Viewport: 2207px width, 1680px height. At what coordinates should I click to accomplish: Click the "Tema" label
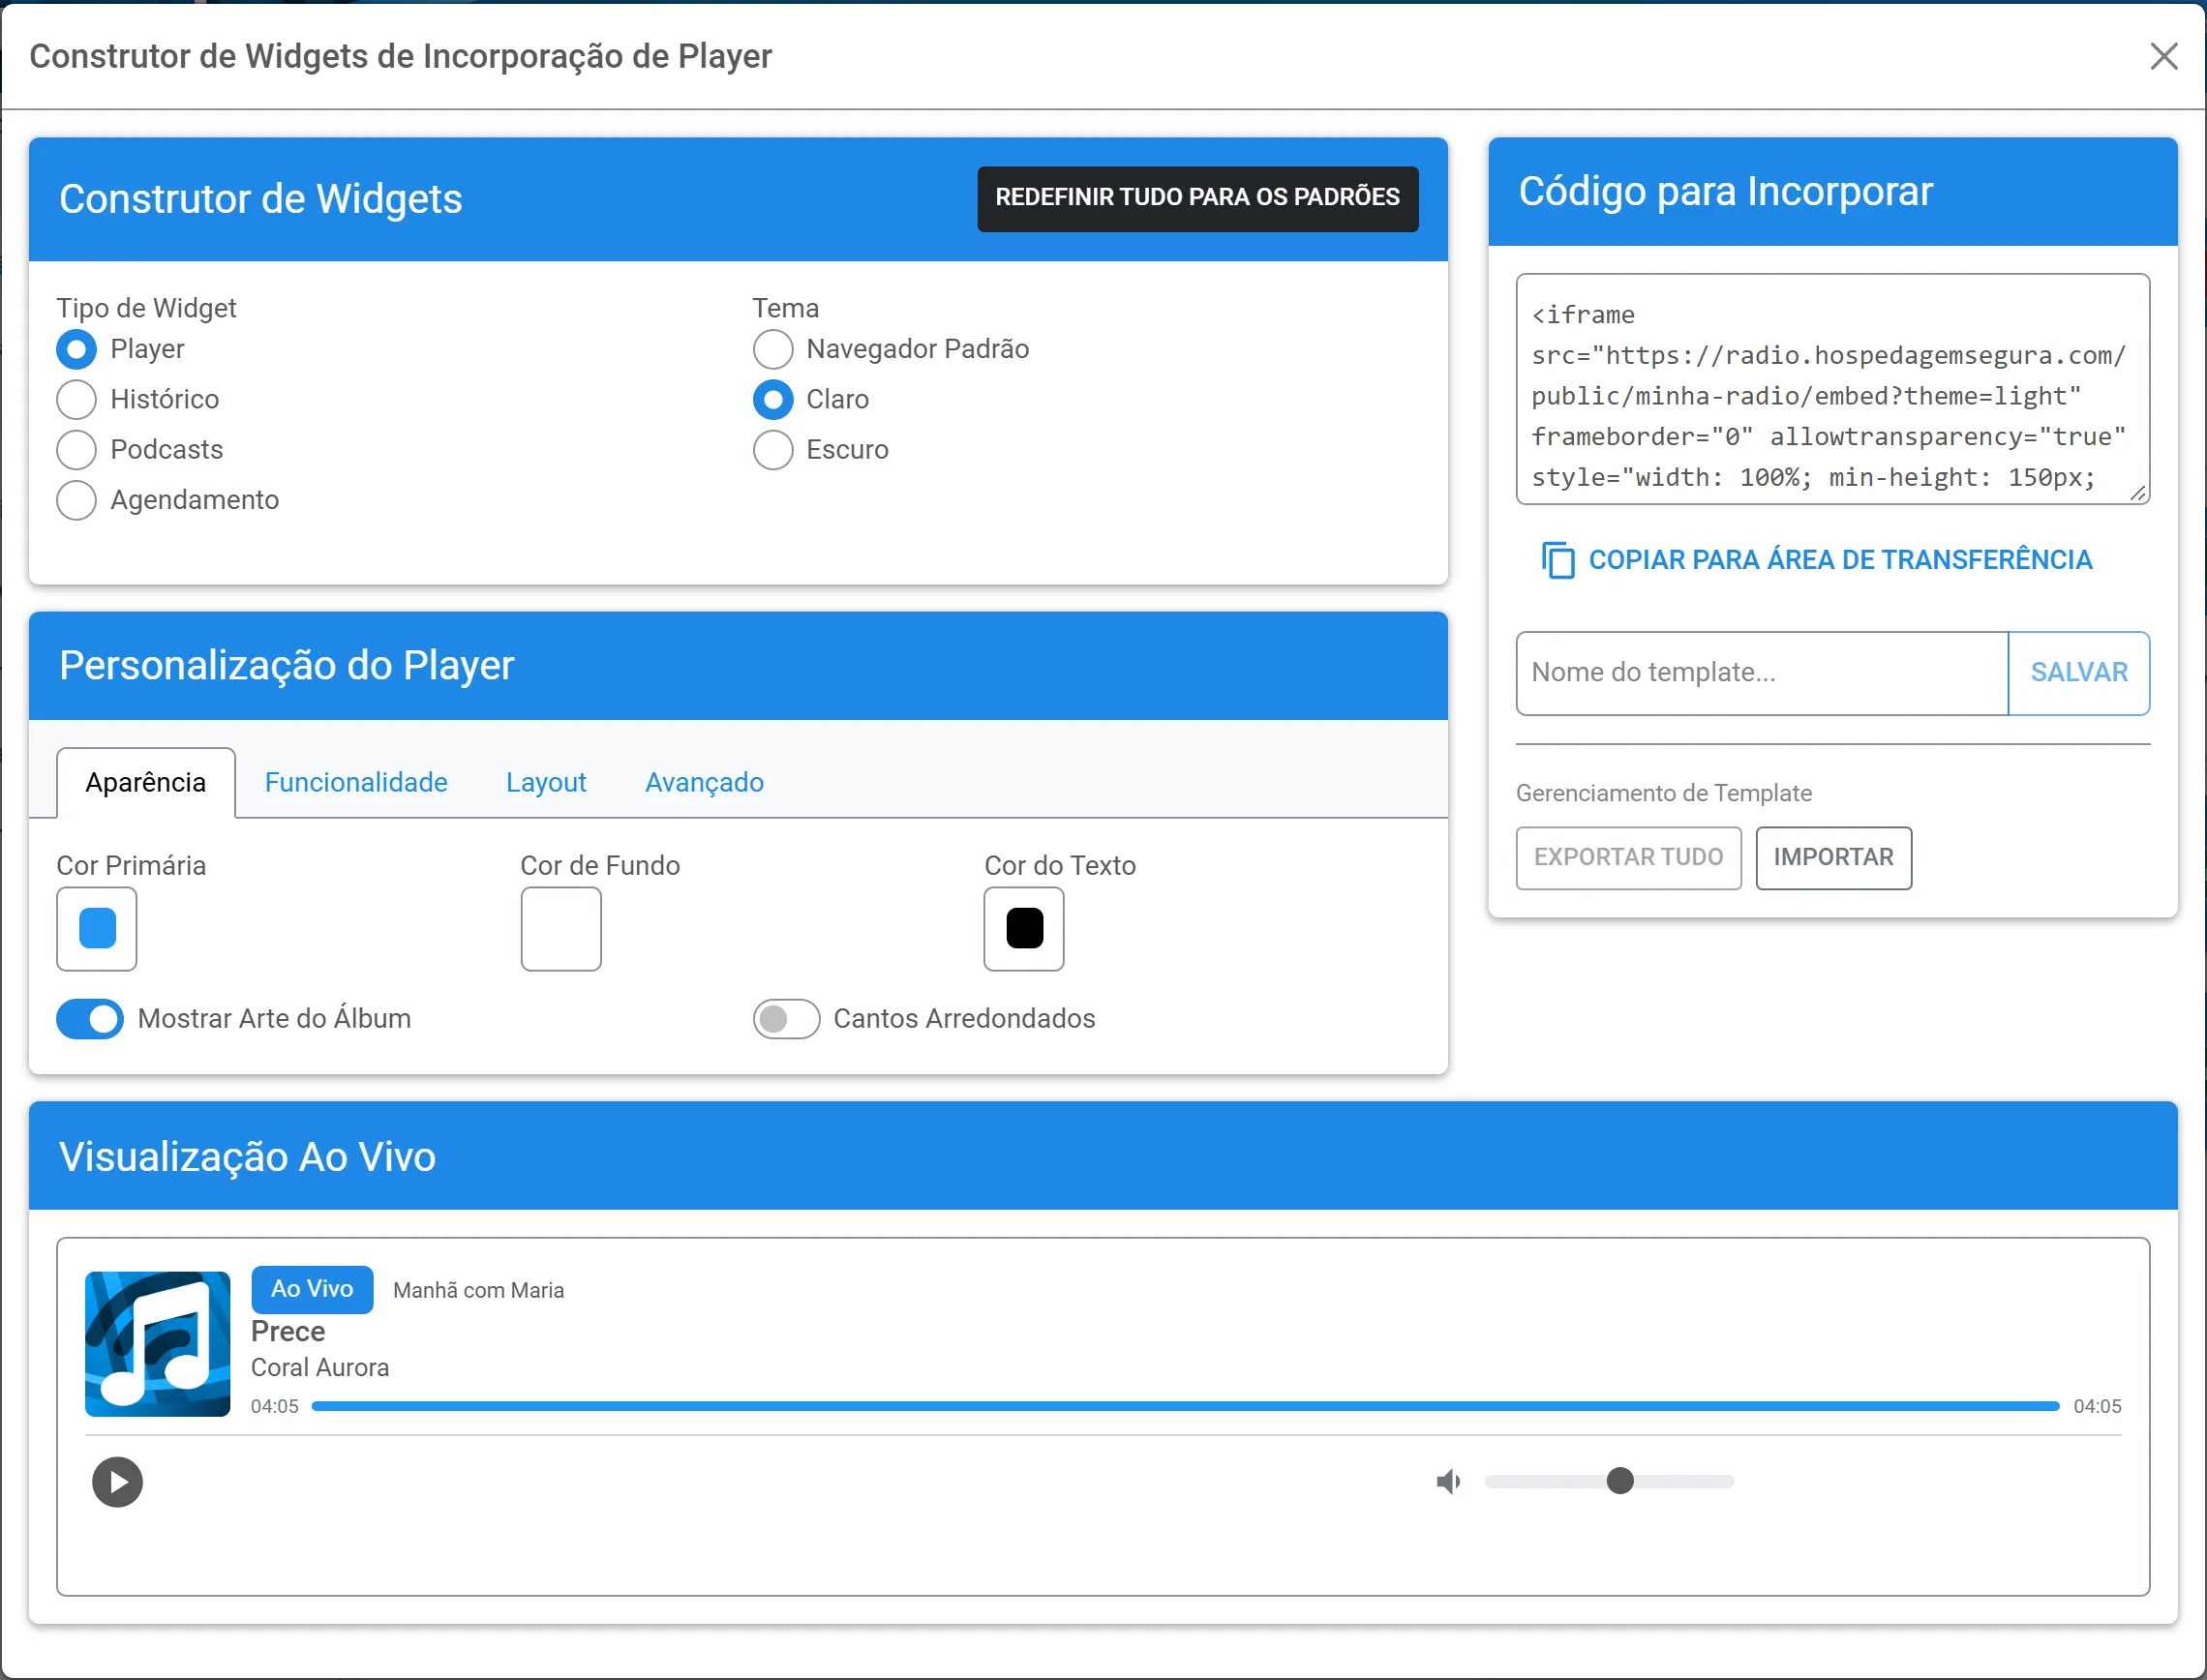(785, 308)
